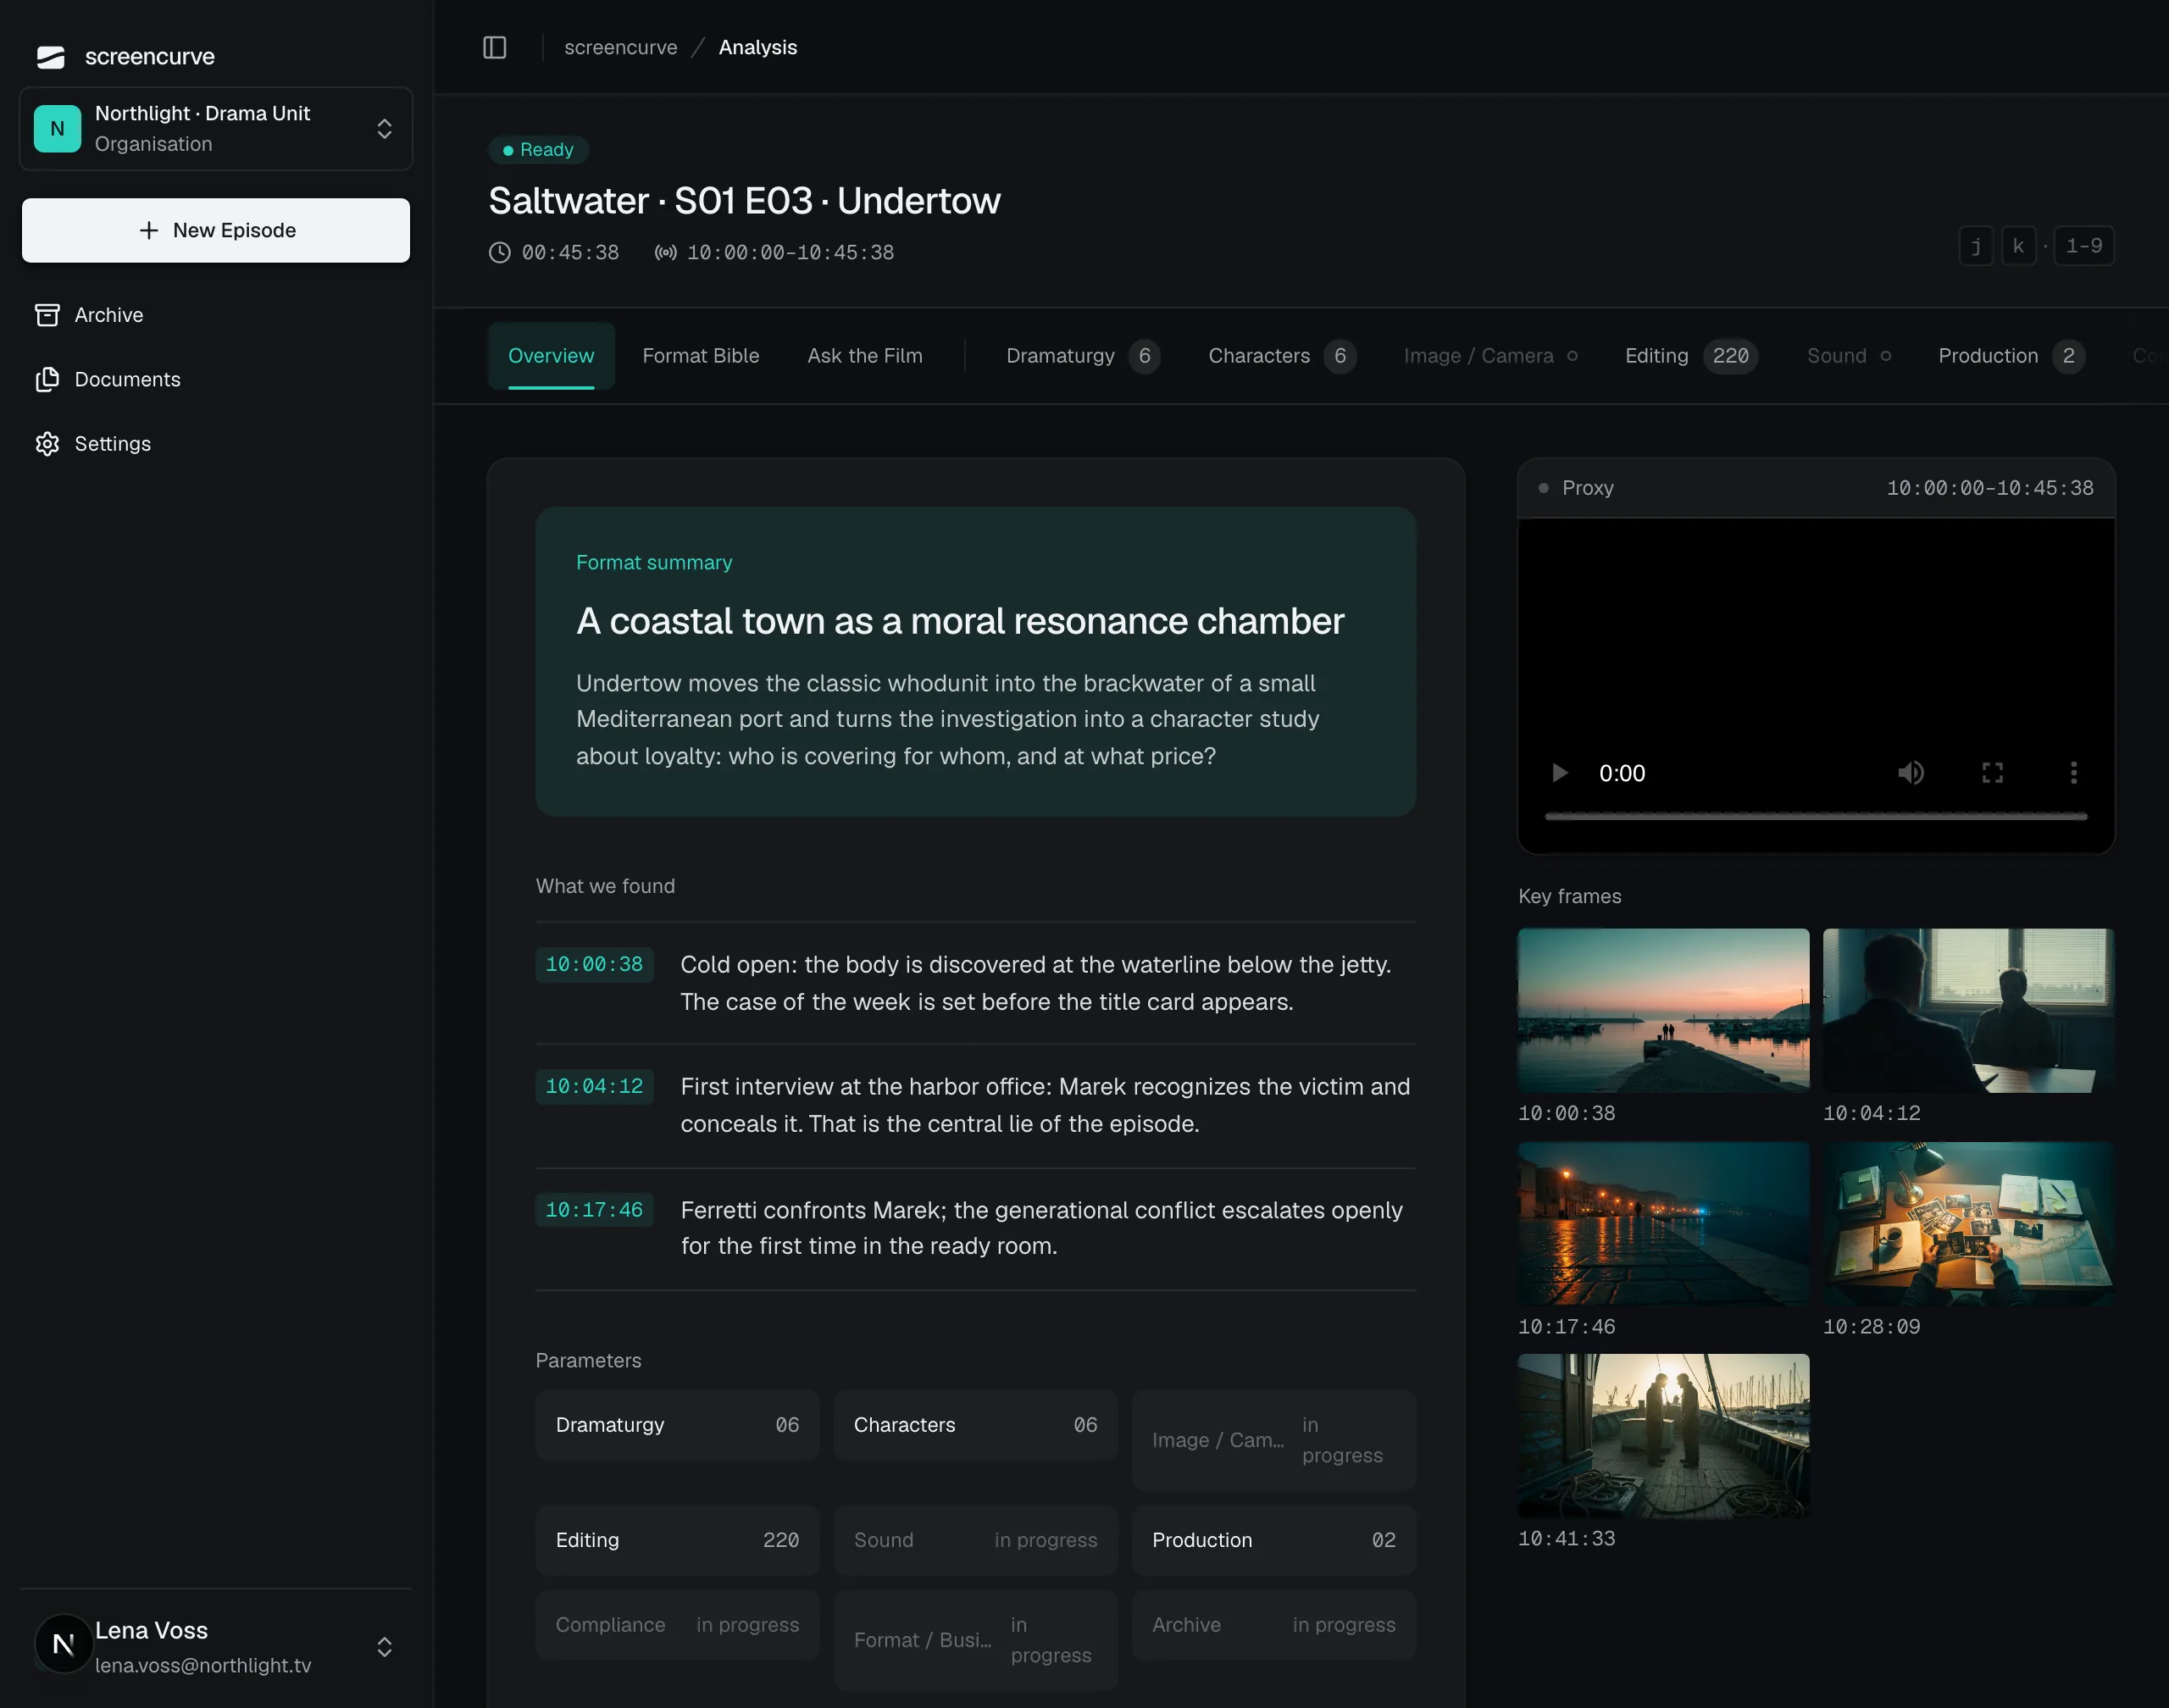Open key frame thumbnail at 10:00:38
The height and width of the screenshot is (1708, 2169).
[x=1663, y=1010]
